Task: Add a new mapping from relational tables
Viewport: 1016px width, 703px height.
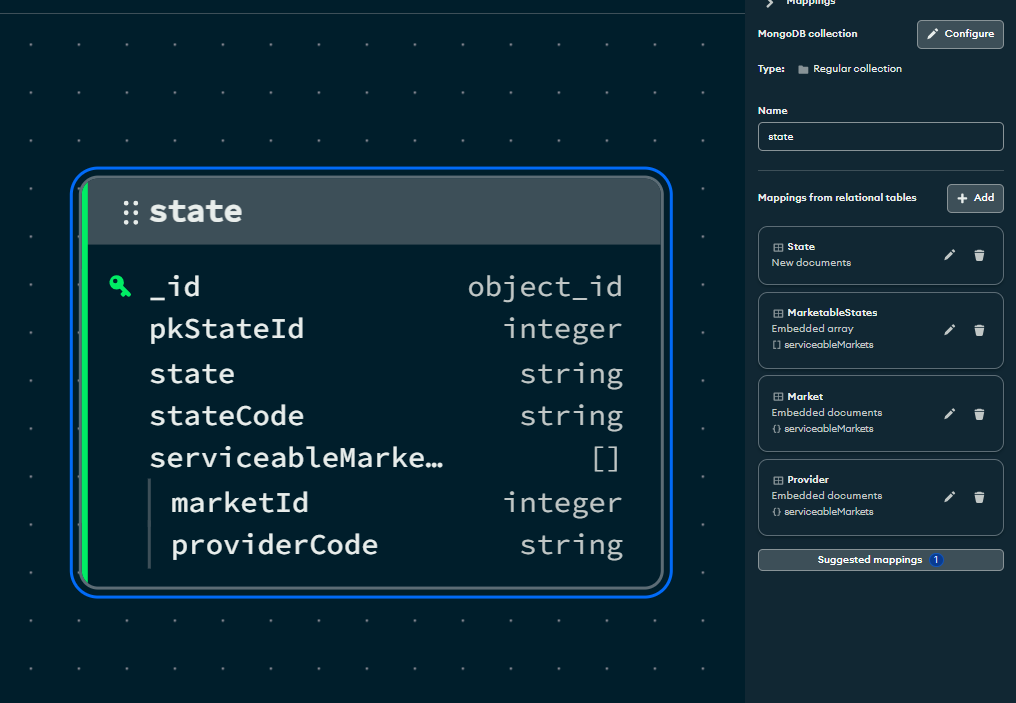Action: coord(975,198)
